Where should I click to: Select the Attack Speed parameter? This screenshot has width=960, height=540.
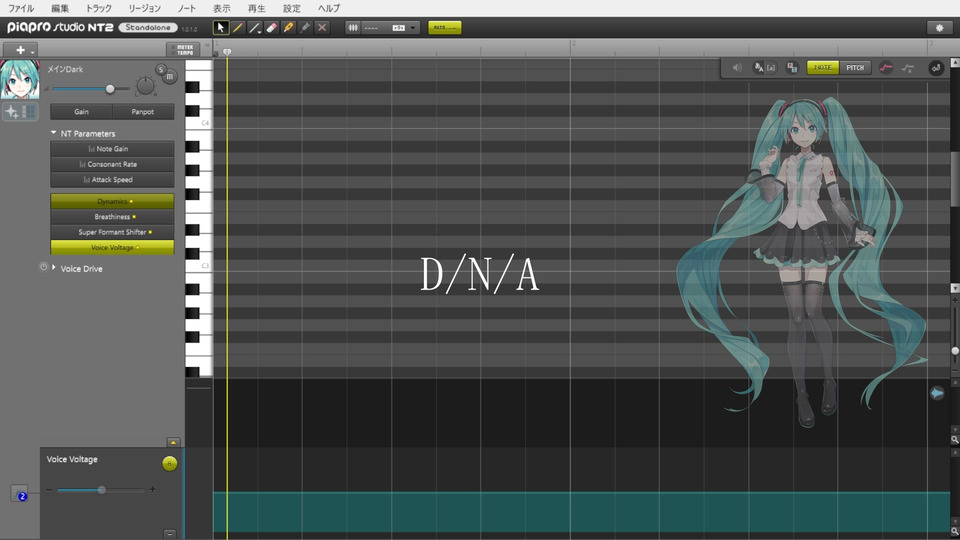click(112, 179)
